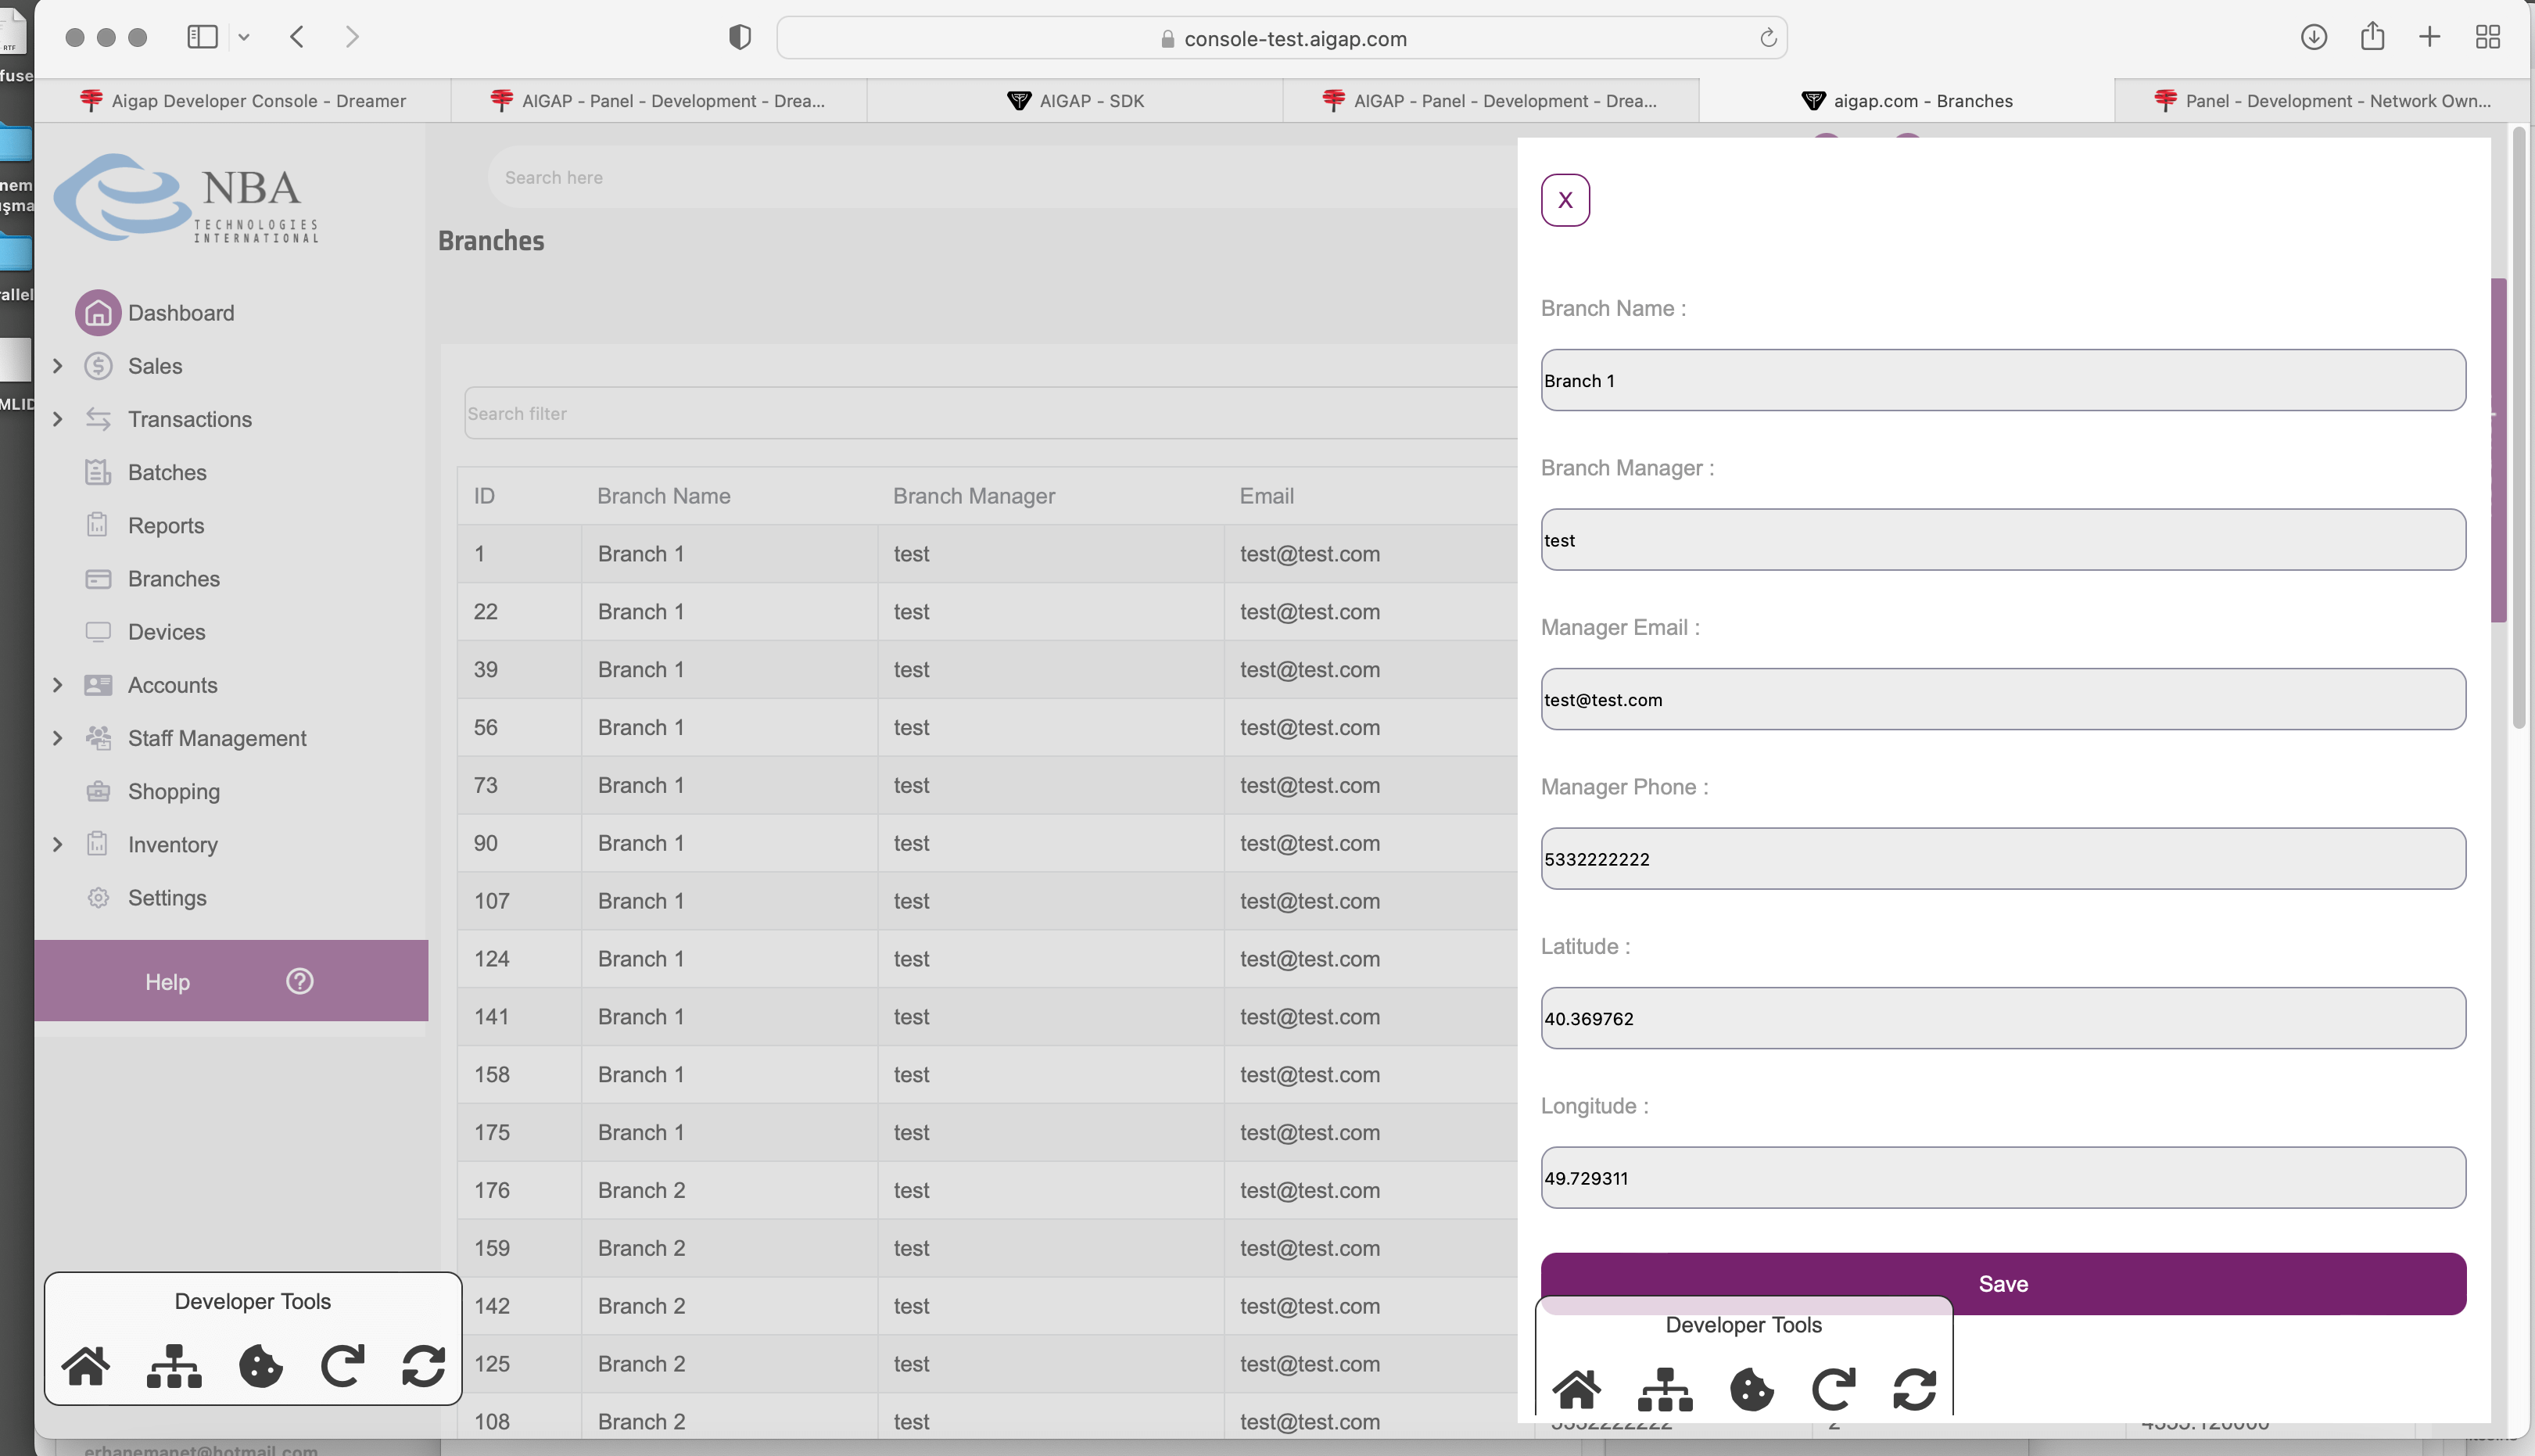Click the Help button in sidebar

click(x=231, y=981)
